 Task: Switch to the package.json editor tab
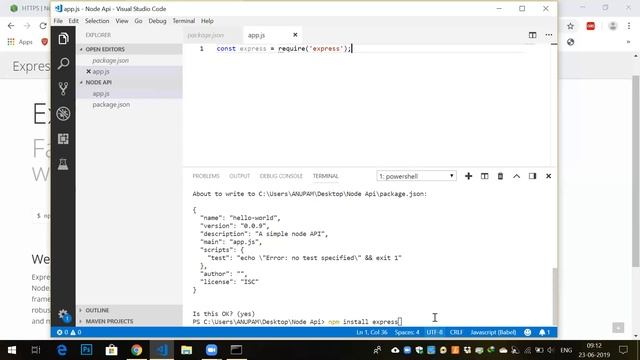coord(206,35)
